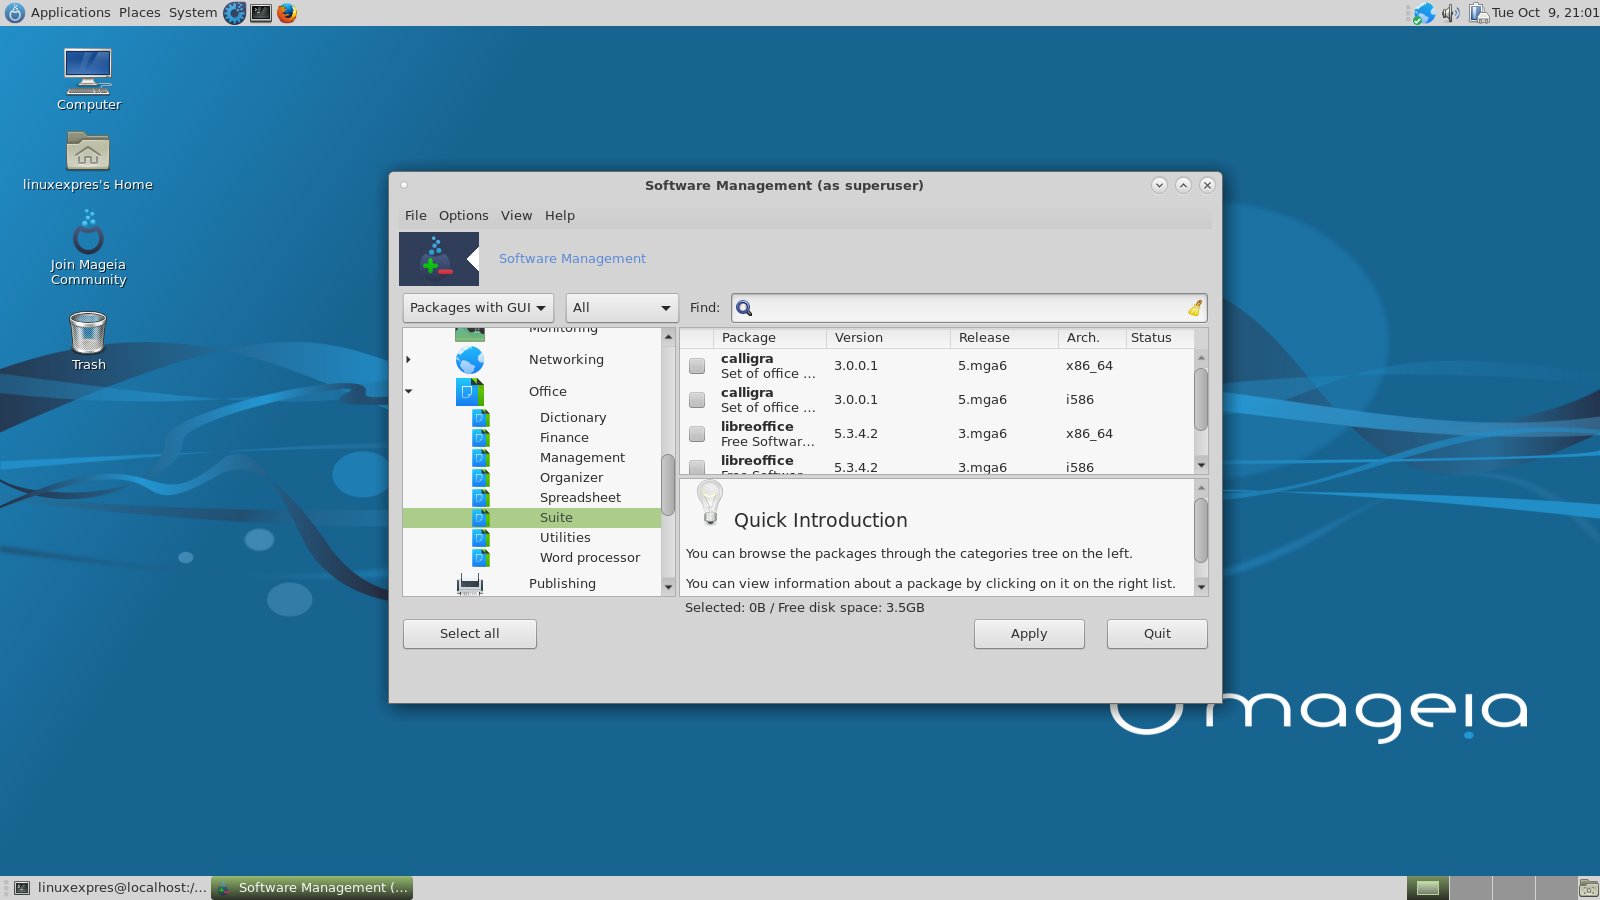Tick the calligra i586 package checkbox
This screenshot has width=1600, height=900.
tap(697, 400)
